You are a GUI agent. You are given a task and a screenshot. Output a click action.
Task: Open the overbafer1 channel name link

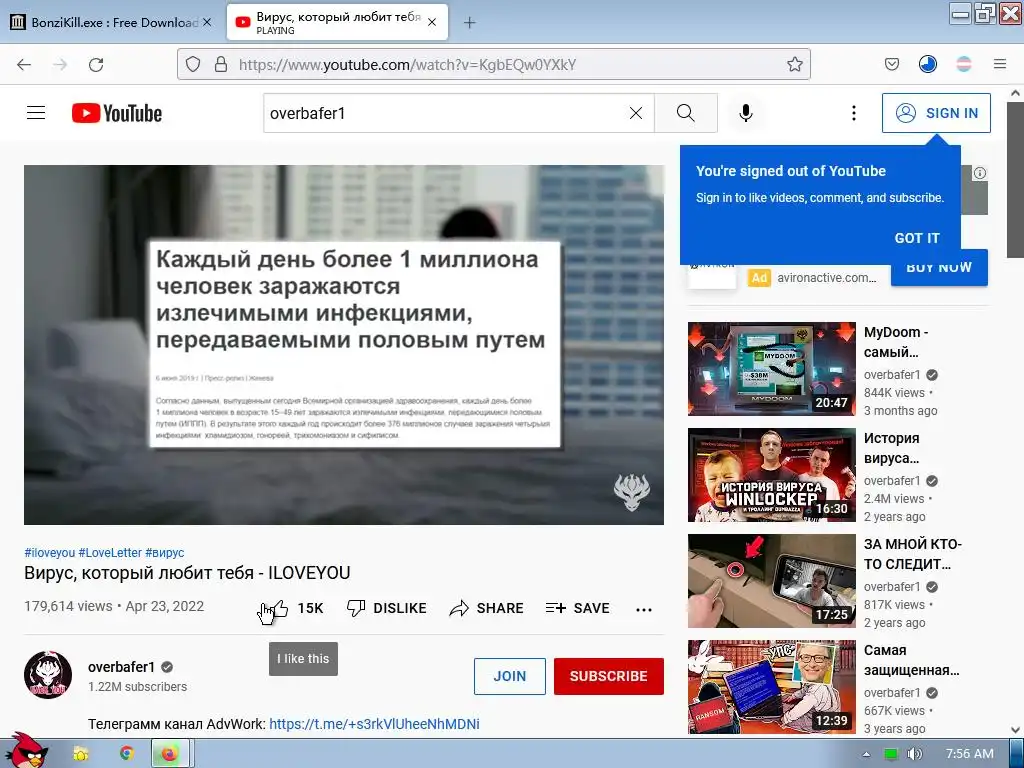coord(121,667)
